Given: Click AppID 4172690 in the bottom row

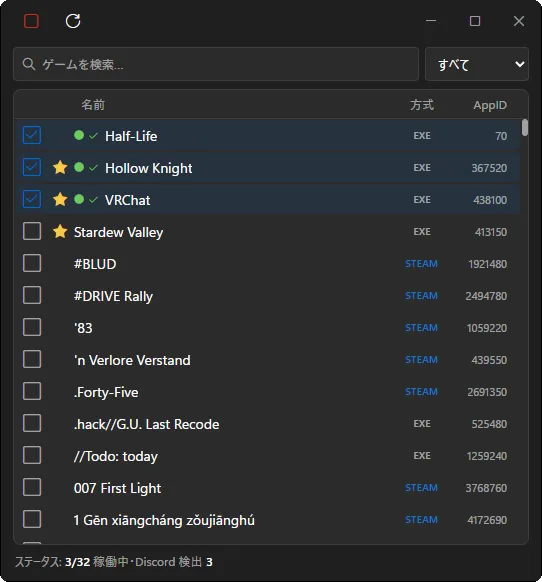Looking at the screenshot, I should (487, 520).
